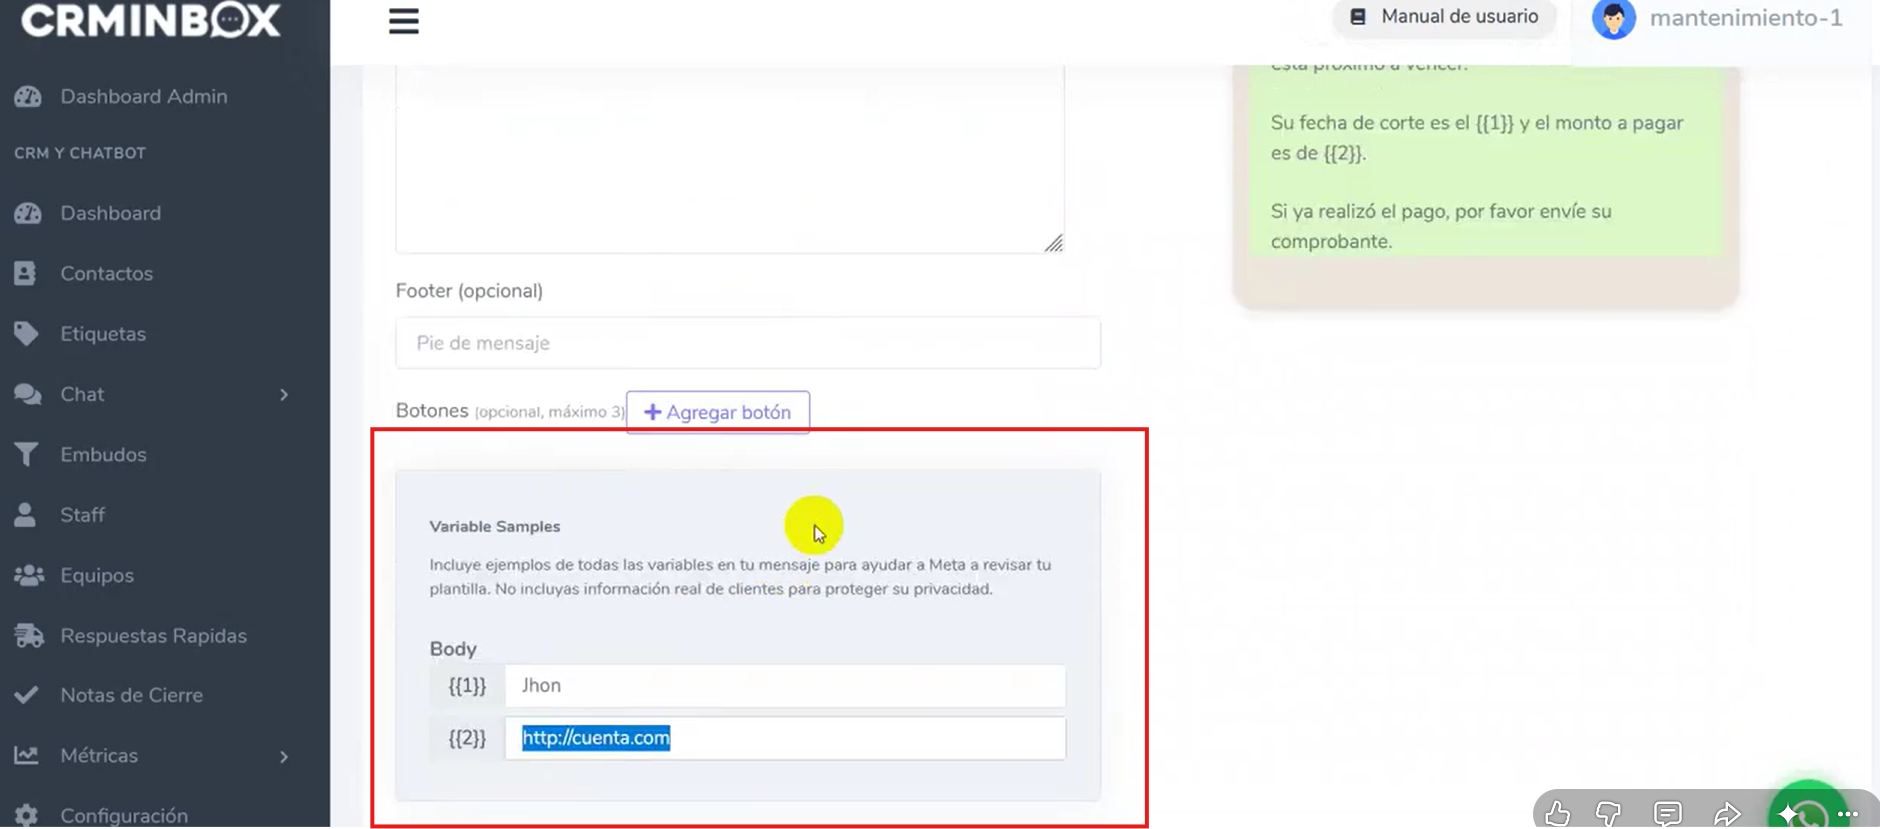Click the Etiquetas tag icon

click(x=26, y=333)
